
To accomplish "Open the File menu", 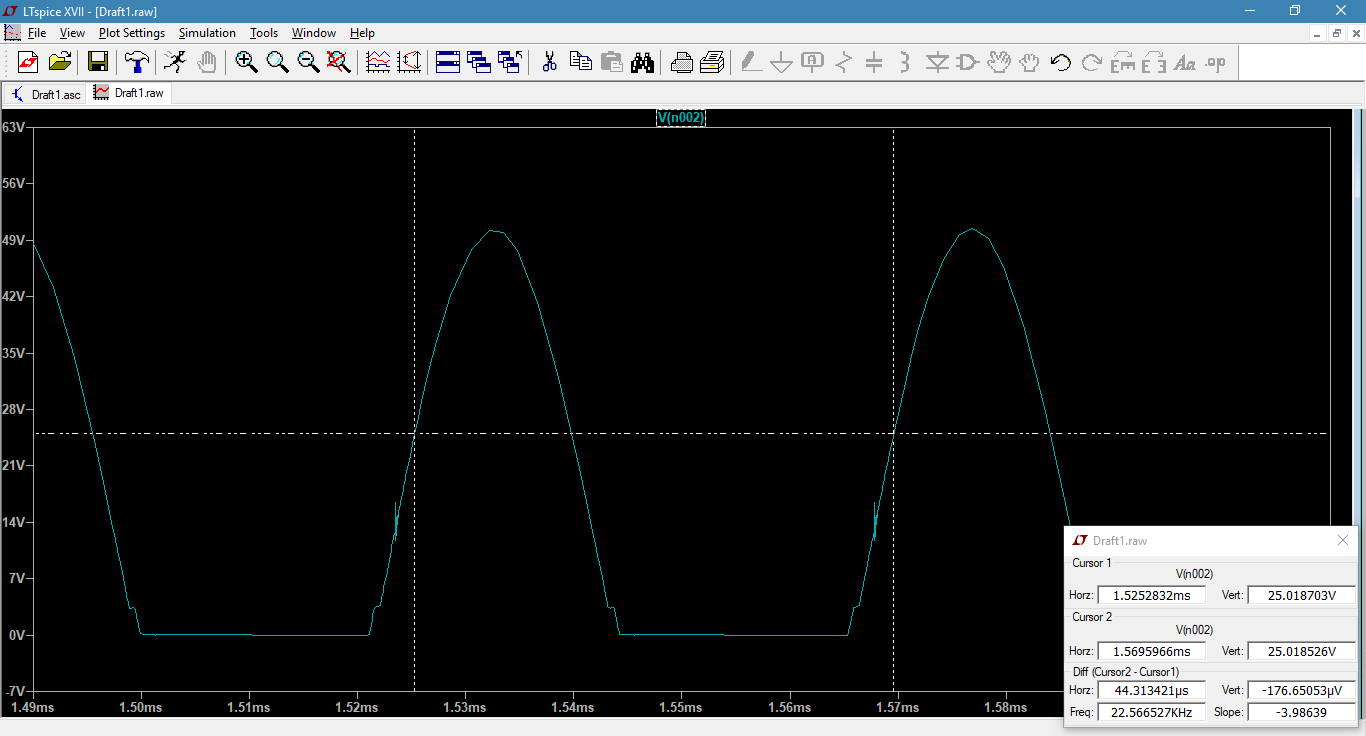I will pyautogui.click(x=37, y=33).
